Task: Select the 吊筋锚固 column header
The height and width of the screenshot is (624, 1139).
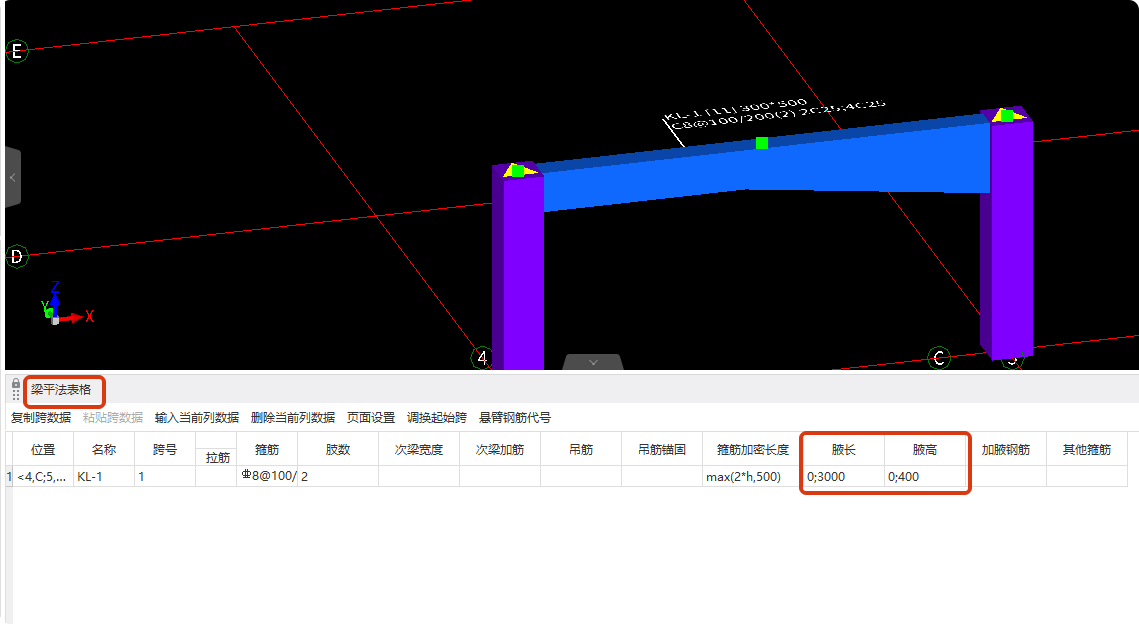Action: coord(662,450)
